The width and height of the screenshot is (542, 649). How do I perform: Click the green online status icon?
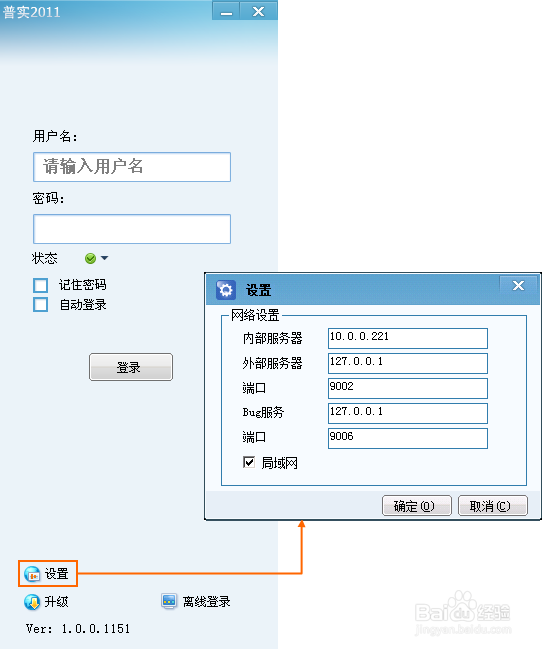pos(90,258)
